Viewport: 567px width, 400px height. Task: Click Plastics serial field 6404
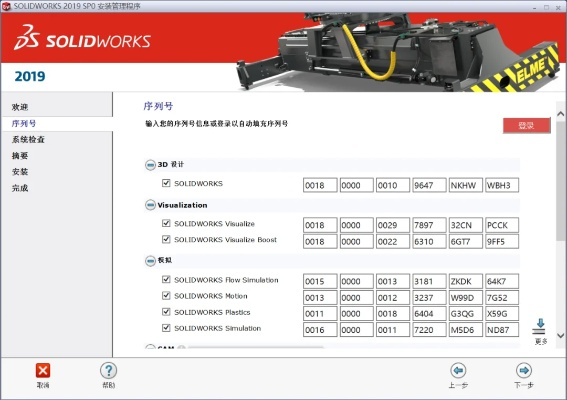429,314
